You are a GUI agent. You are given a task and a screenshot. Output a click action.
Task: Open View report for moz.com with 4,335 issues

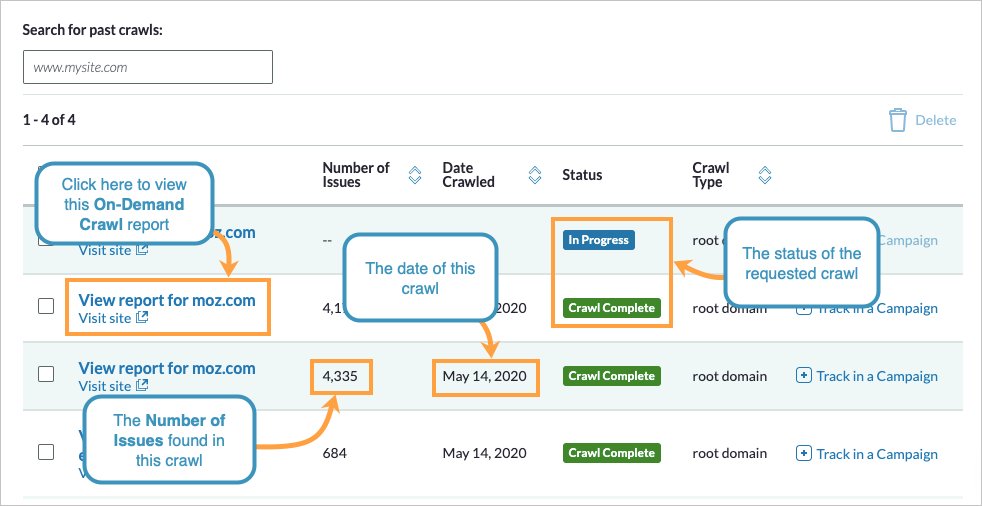click(x=167, y=368)
